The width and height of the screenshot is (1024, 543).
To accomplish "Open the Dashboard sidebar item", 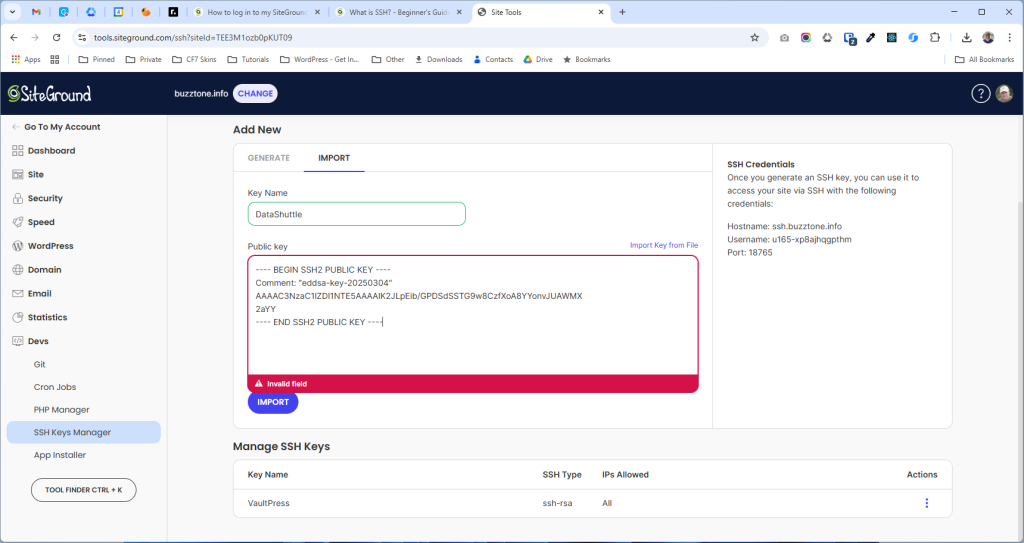I will click(51, 151).
